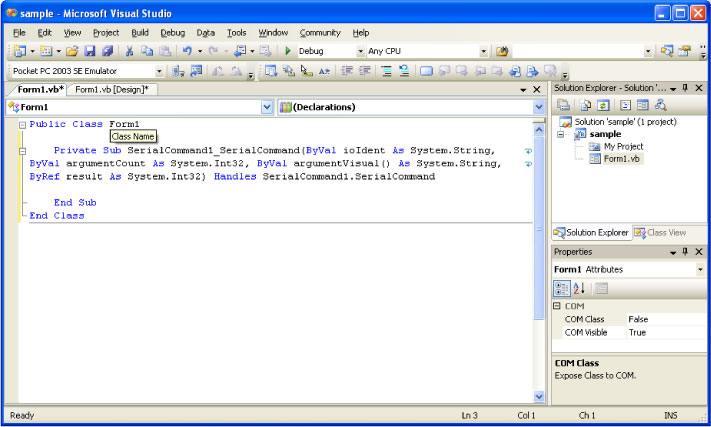This screenshot has width=711, height=427.
Task: Click the Save All icon
Action: (x=107, y=51)
